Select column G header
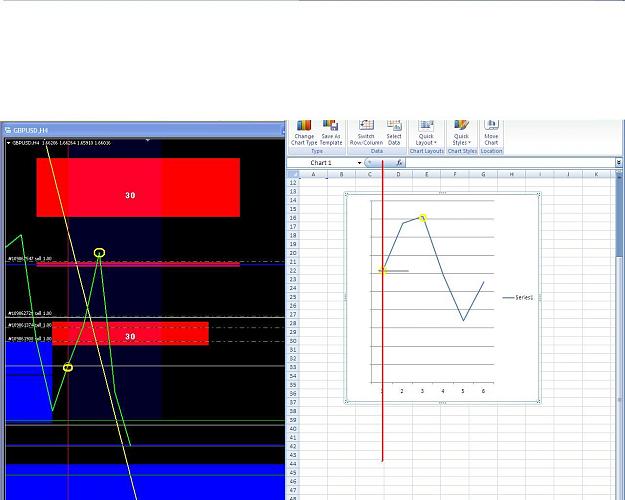The width and height of the screenshot is (625, 500). (483, 174)
